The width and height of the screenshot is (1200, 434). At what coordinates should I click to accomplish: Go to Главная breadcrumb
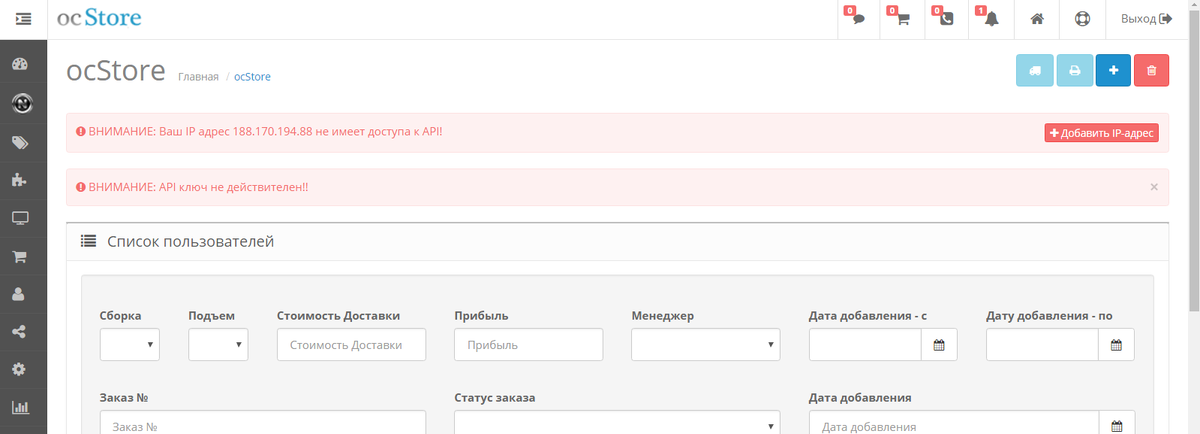click(x=198, y=77)
